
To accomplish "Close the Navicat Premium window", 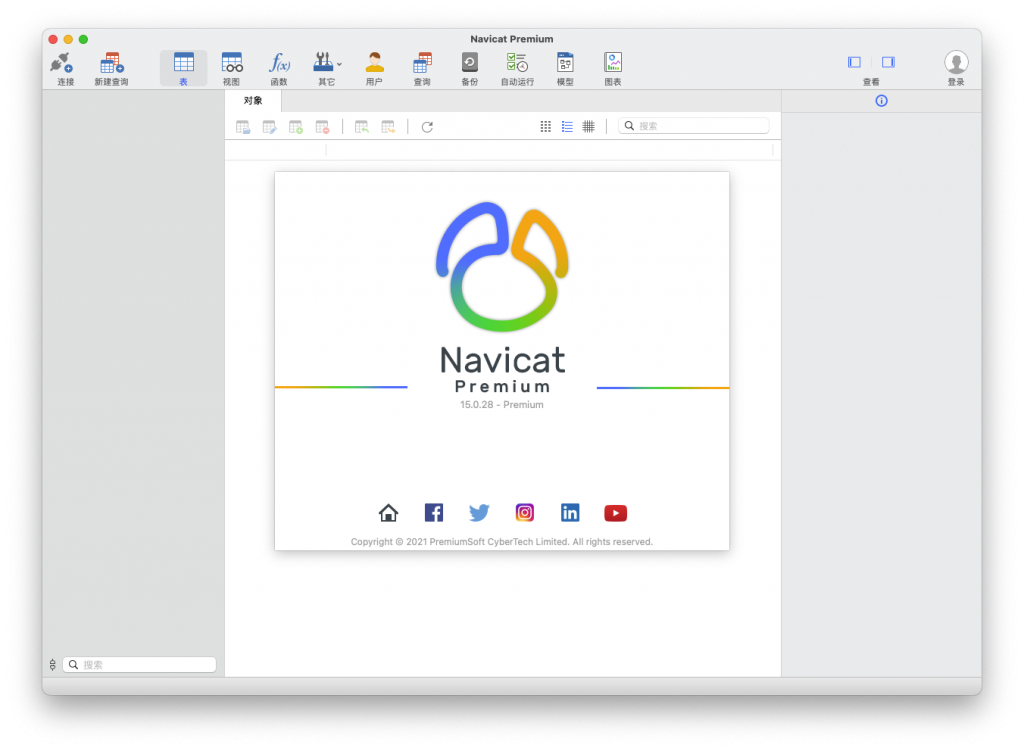I will click(53, 39).
